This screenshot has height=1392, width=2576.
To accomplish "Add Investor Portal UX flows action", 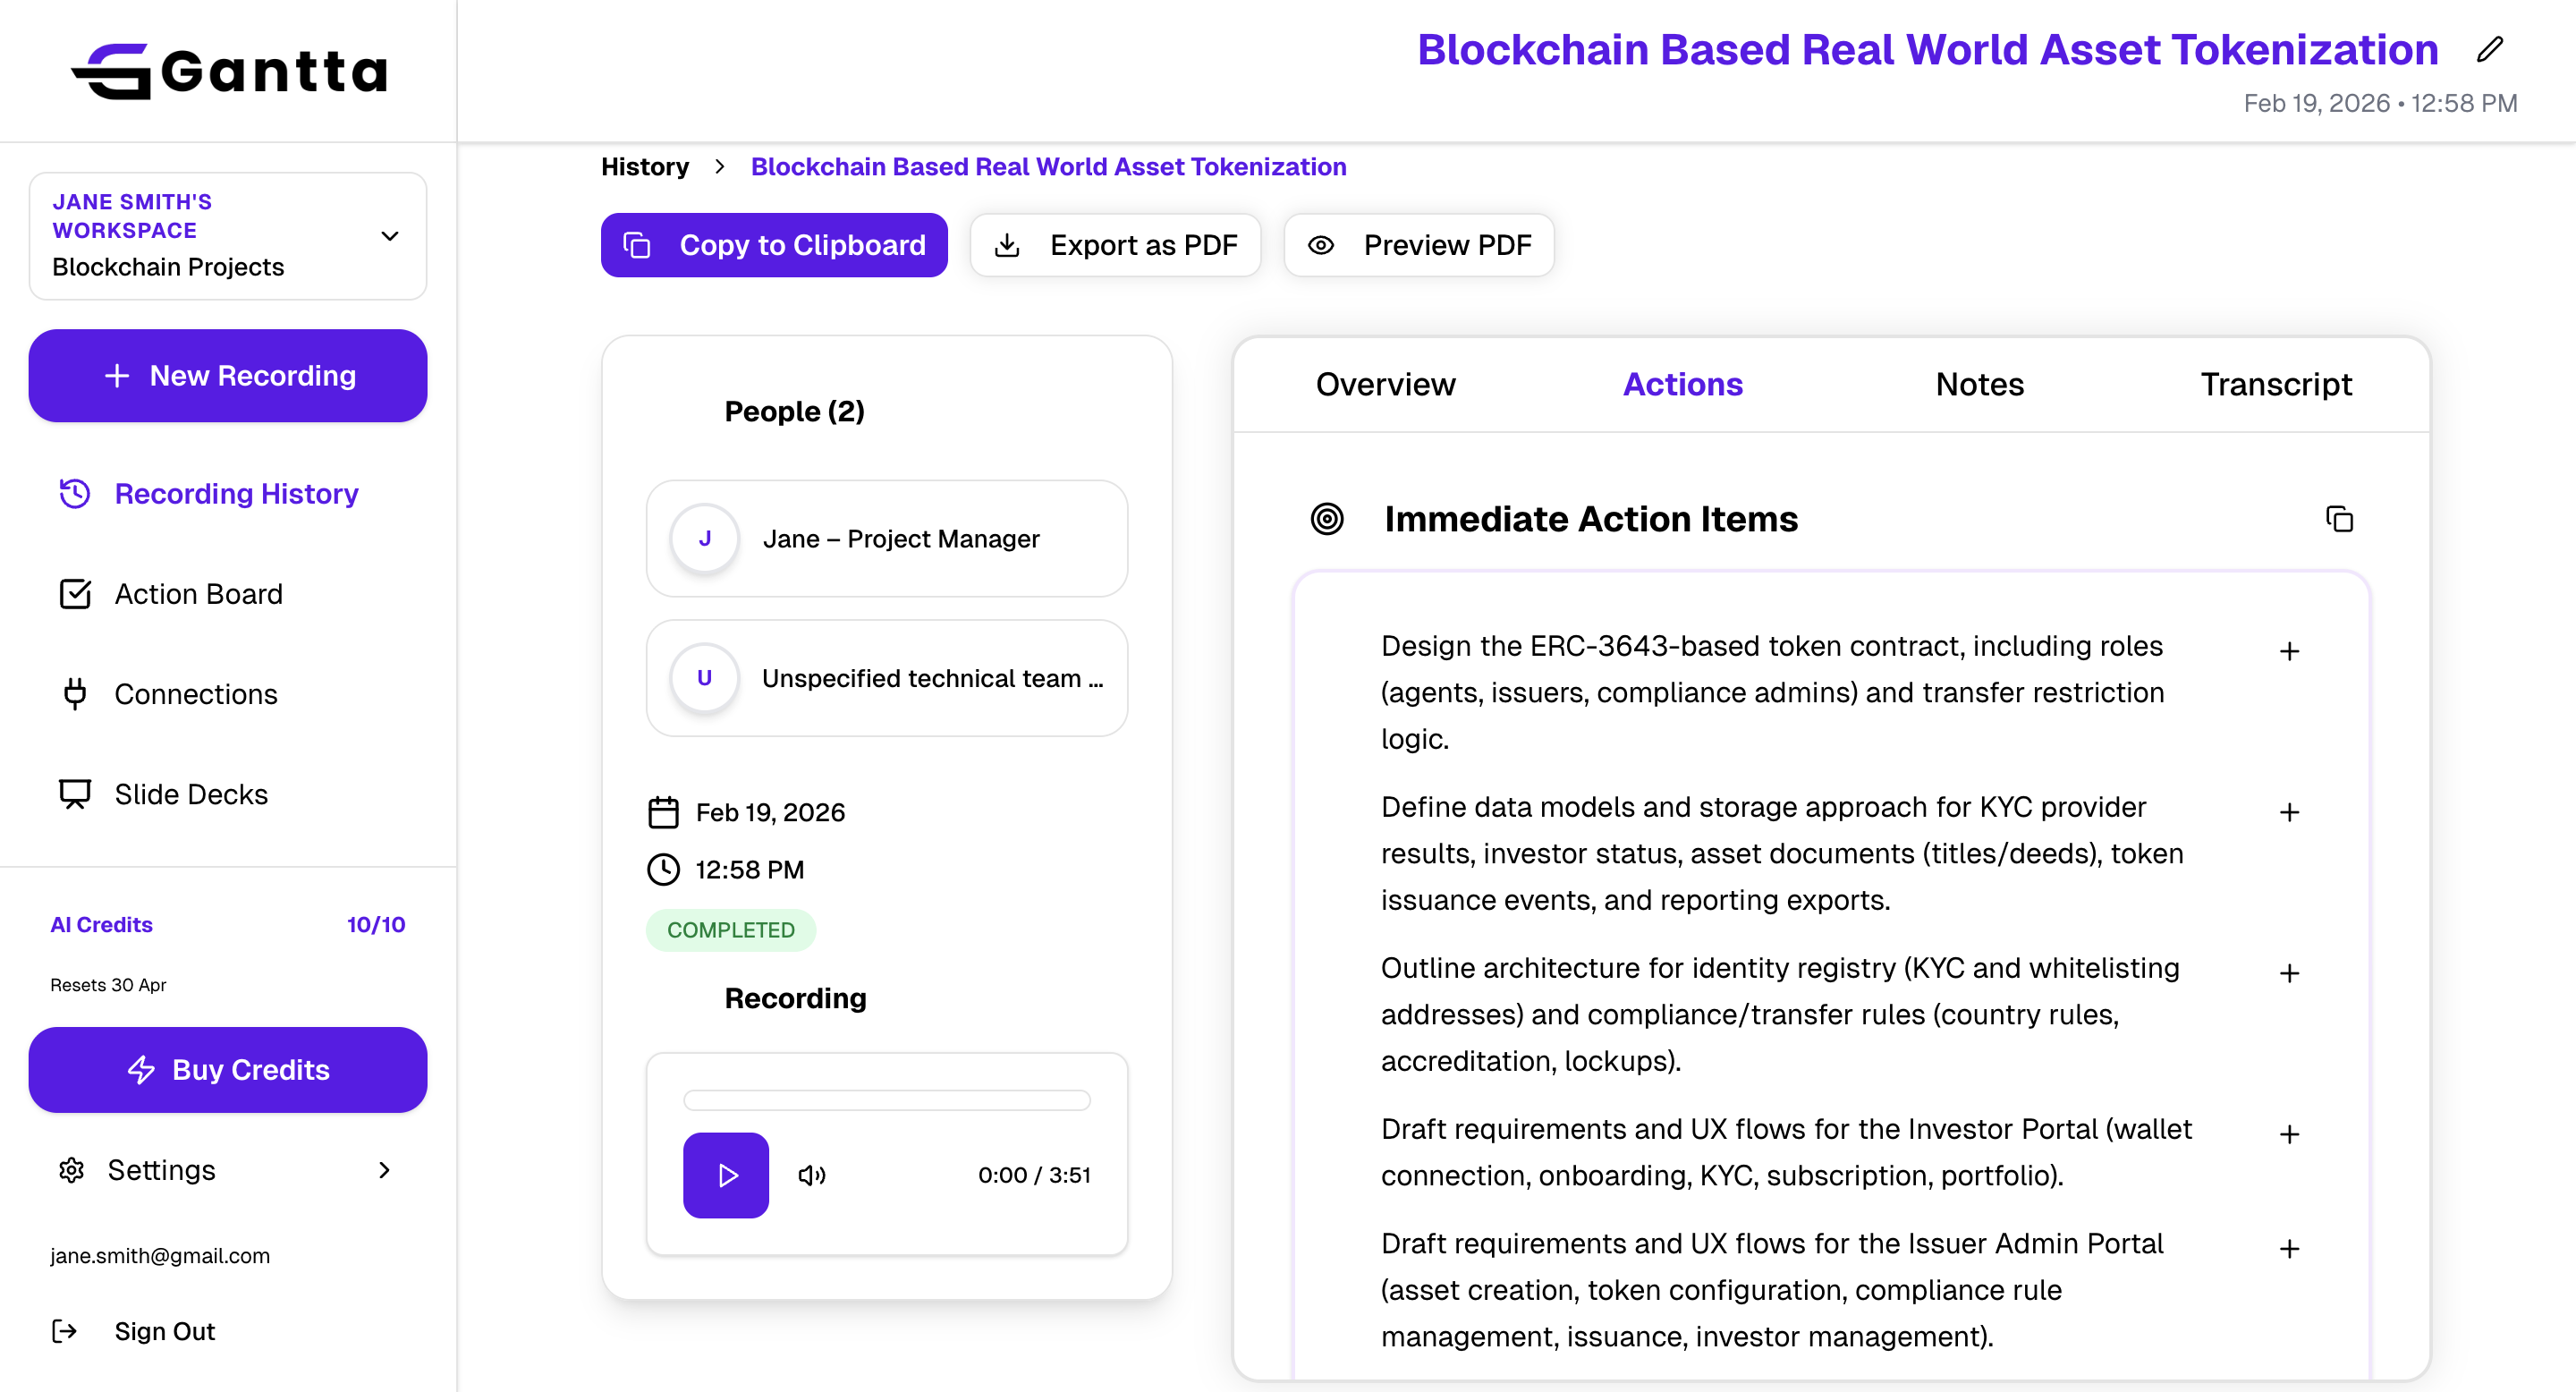I will pyautogui.click(x=2289, y=1135).
